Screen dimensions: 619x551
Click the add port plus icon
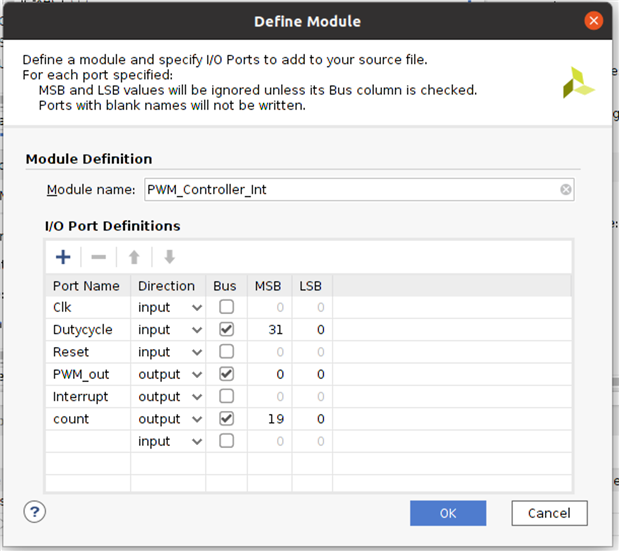pyautogui.click(x=63, y=257)
